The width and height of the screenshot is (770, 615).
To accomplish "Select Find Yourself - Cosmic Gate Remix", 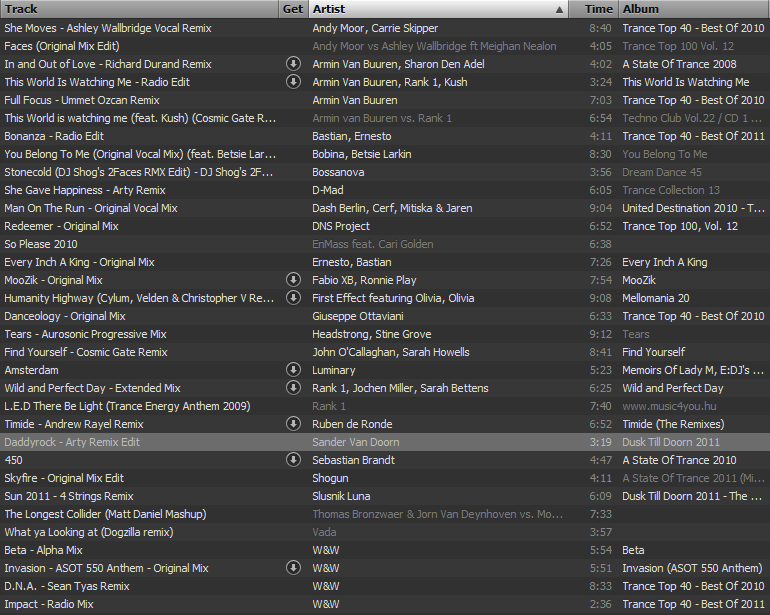I will (x=86, y=352).
